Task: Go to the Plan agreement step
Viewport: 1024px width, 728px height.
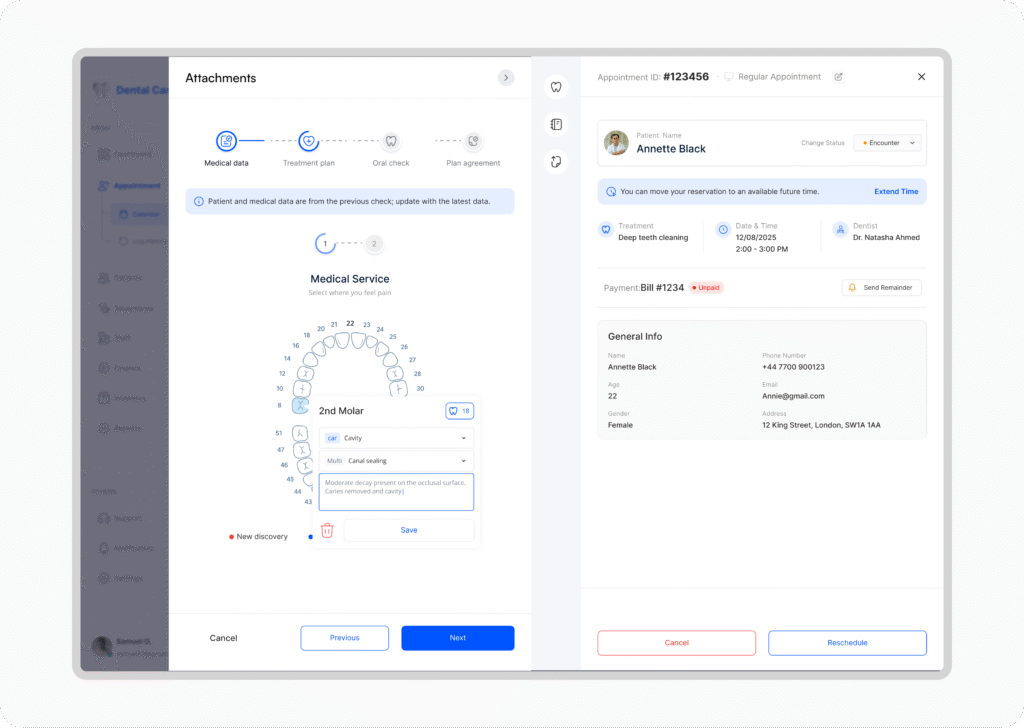Action: (473, 141)
